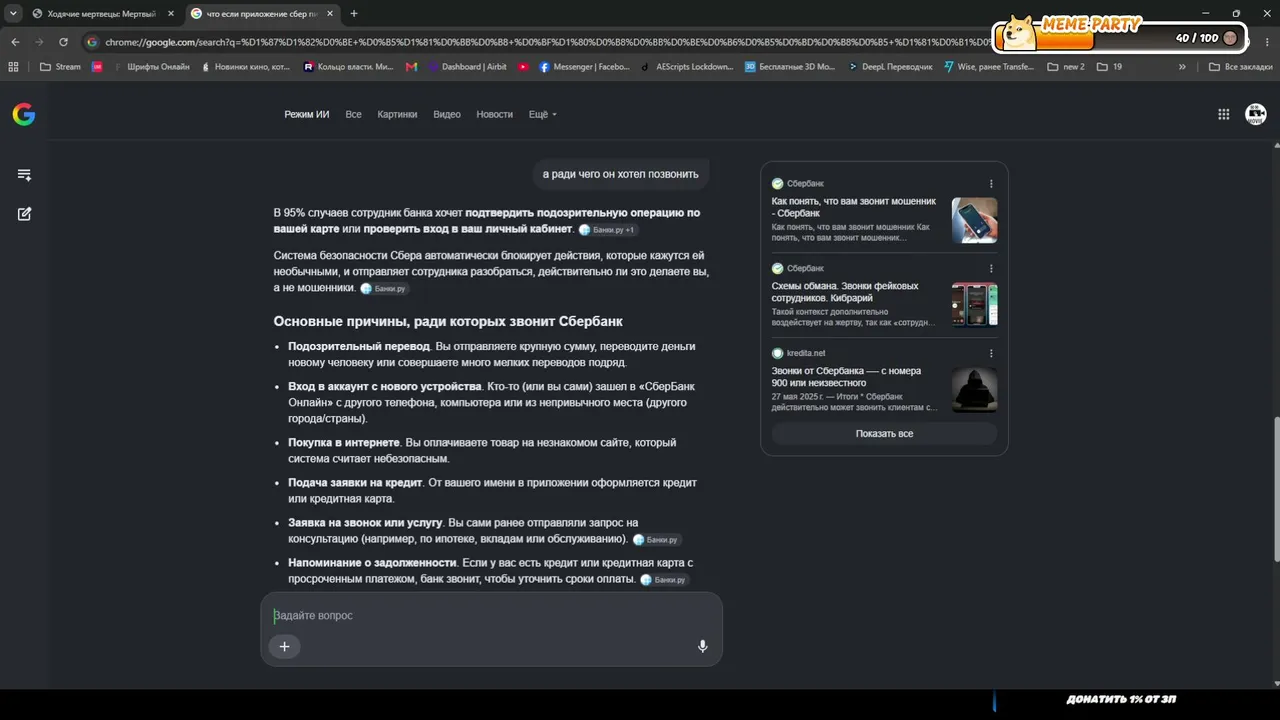Click the user message 'а ради чего он хотел позвонить'
Image resolution: width=1280 pixels, height=720 pixels.
point(621,174)
